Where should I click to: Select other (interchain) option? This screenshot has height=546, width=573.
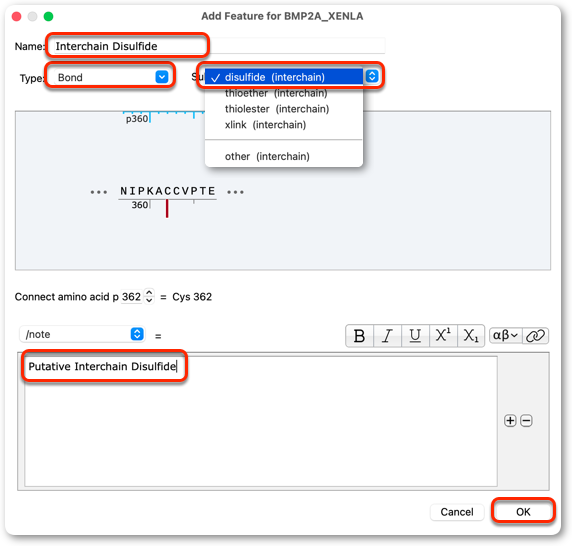(x=267, y=156)
